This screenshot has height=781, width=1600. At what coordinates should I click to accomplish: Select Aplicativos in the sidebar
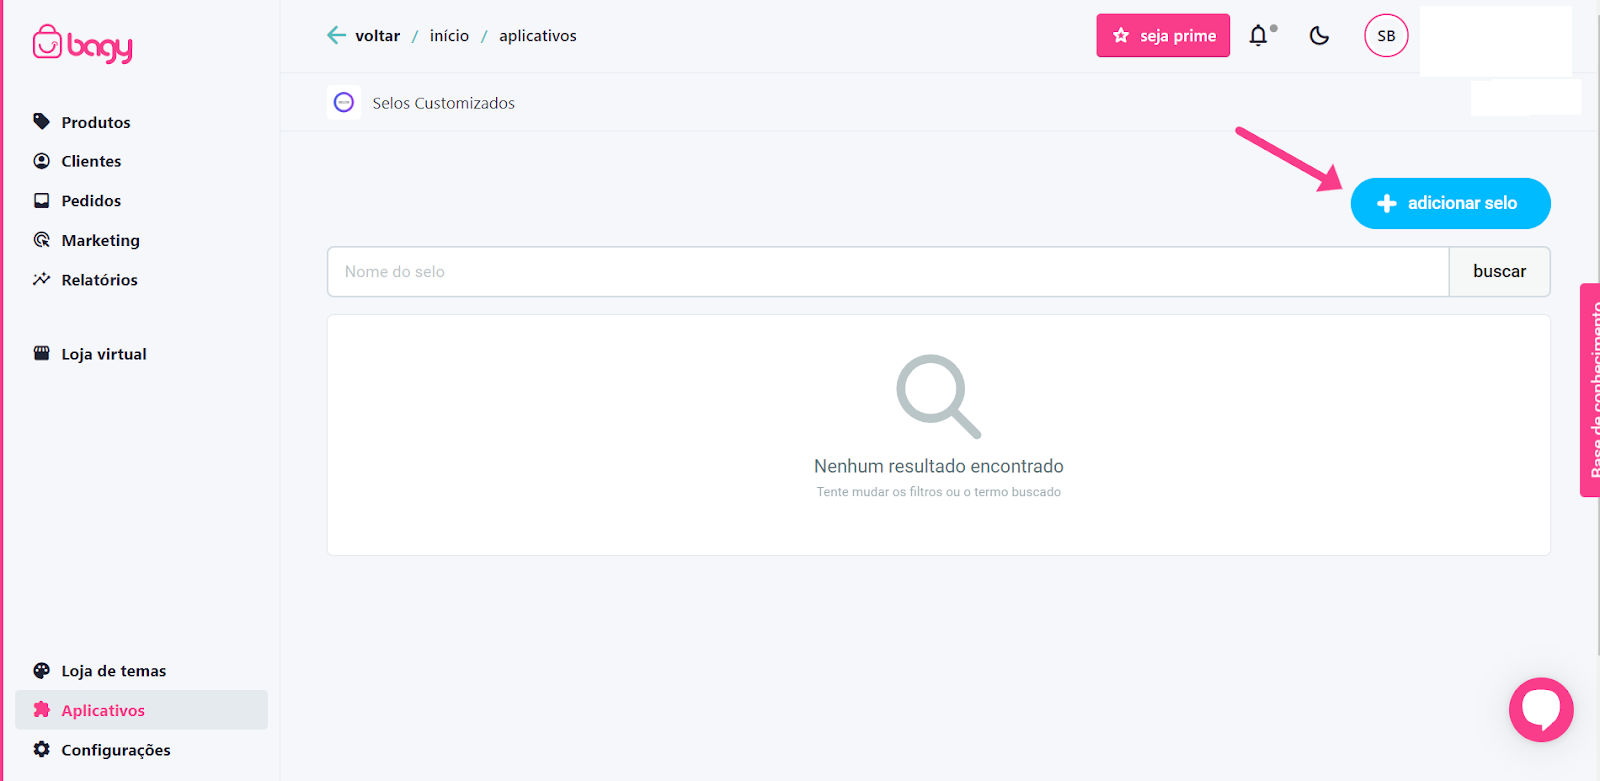141,710
